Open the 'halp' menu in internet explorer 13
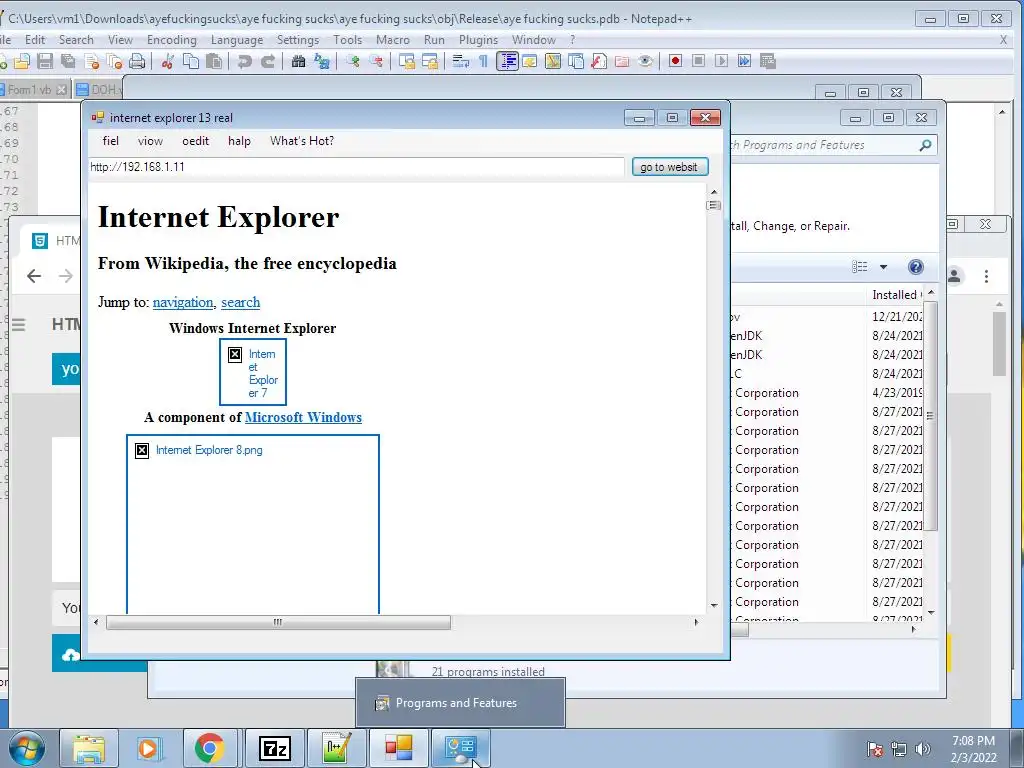This screenshot has height=768, width=1024. 240,140
